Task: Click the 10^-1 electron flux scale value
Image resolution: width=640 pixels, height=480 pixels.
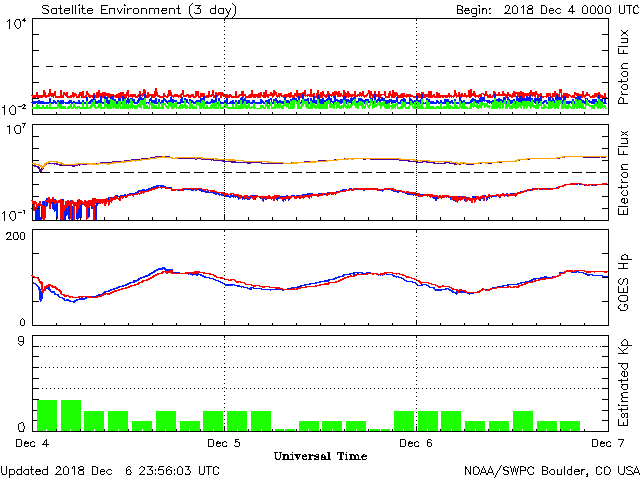Action: point(14,215)
